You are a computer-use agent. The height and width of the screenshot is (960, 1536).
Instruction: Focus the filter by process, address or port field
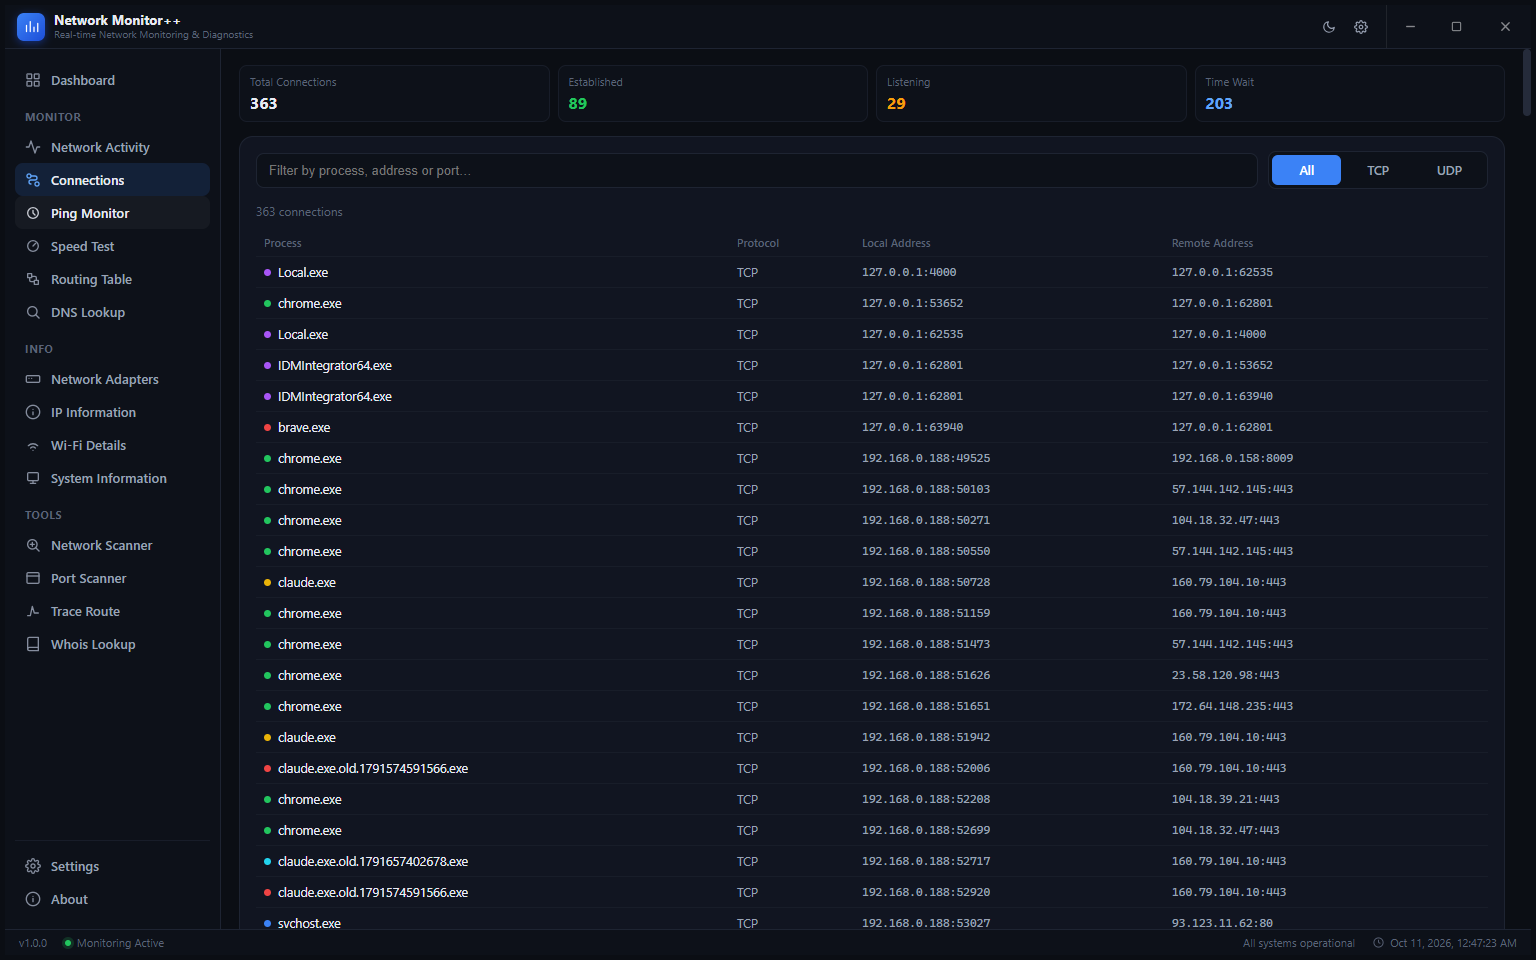tap(756, 170)
